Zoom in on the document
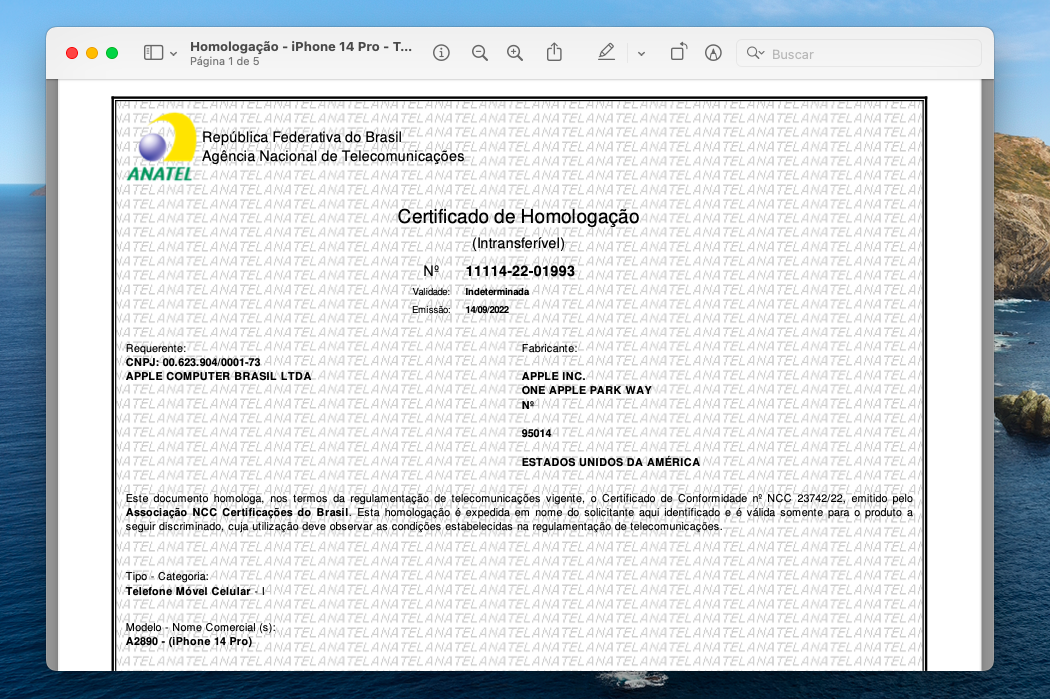Image resolution: width=1050 pixels, height=699 pixels. [515, 53]
